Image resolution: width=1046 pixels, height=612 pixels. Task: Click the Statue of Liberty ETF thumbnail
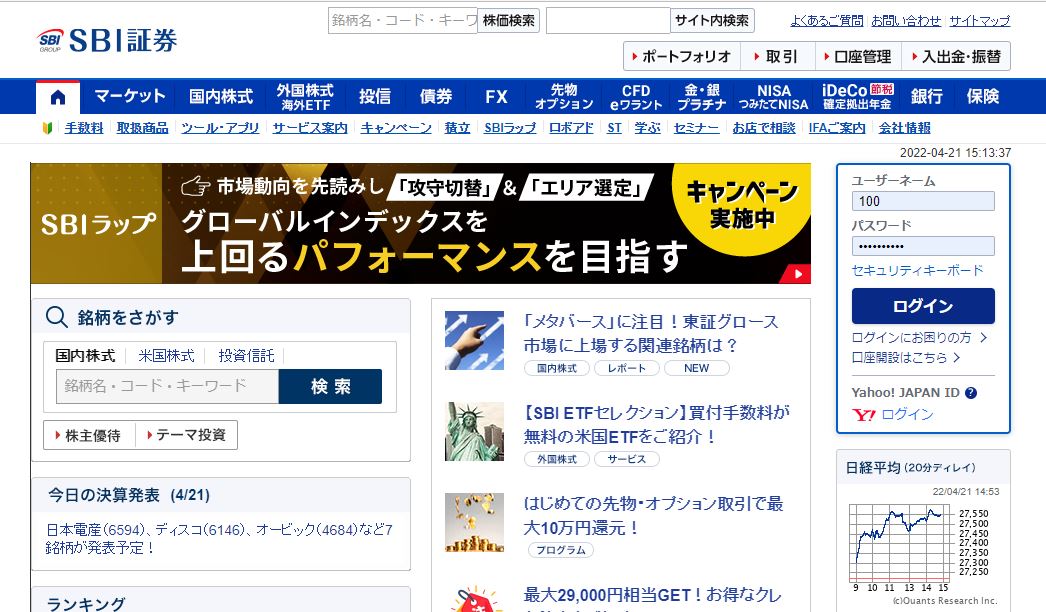(x=474, y=431)
